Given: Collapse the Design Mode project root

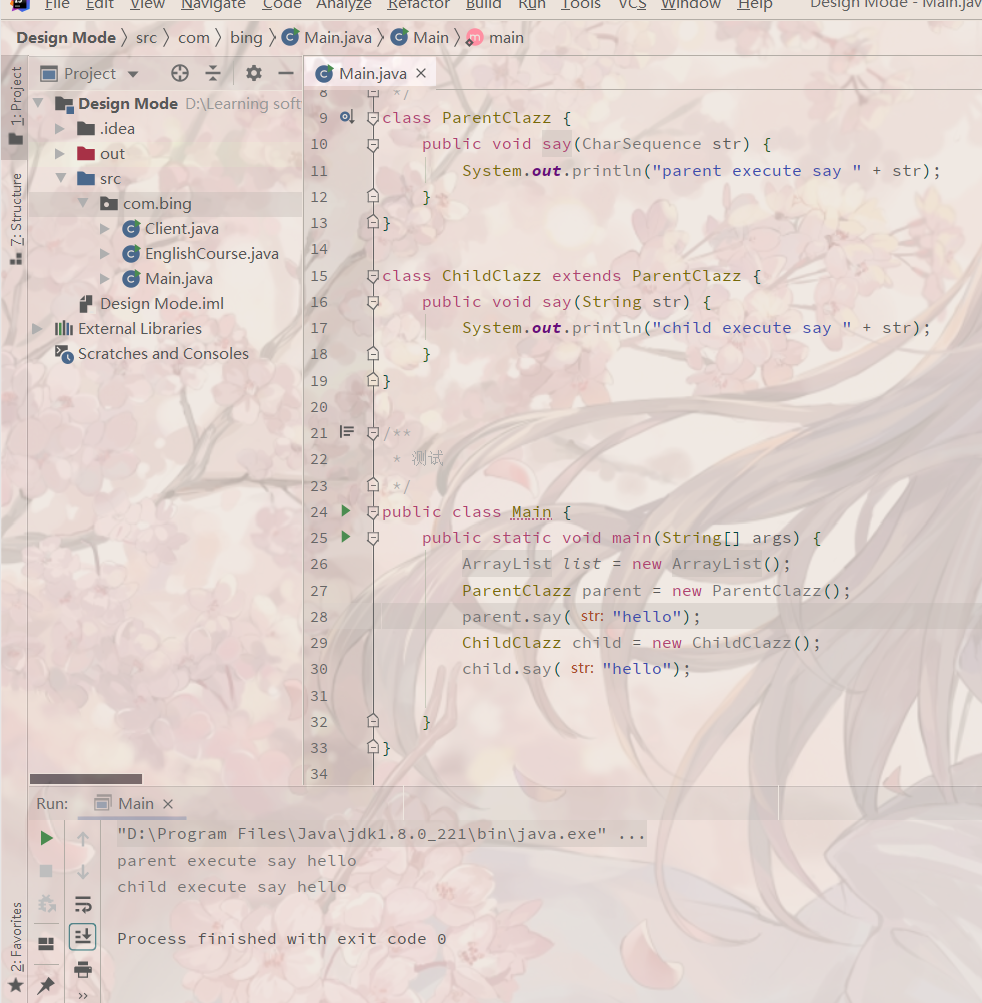Looking at the screenshot, I should coord(38,103).
